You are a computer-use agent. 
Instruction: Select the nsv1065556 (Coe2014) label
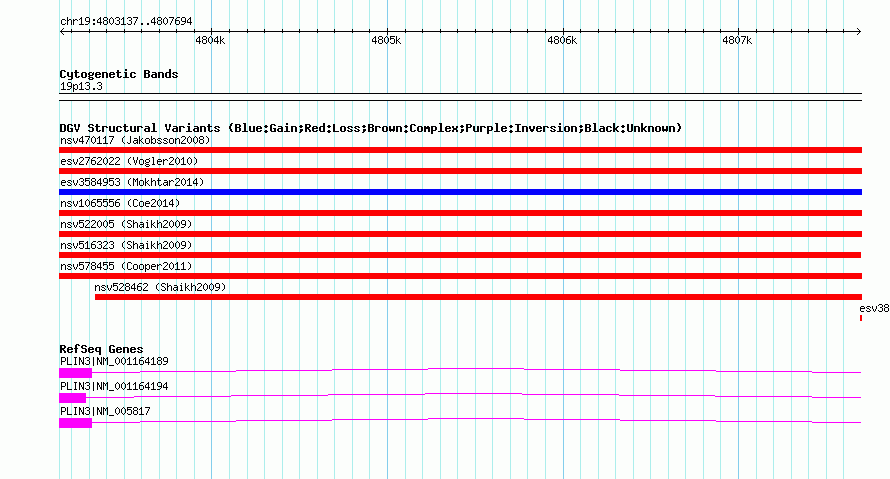tap(120, 203)
